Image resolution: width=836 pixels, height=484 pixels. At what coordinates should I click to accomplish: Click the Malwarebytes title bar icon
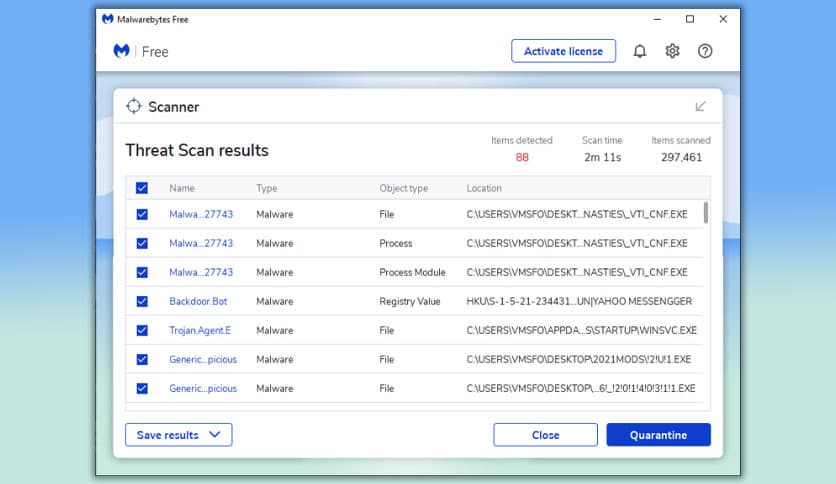click(x=108, y=19)
